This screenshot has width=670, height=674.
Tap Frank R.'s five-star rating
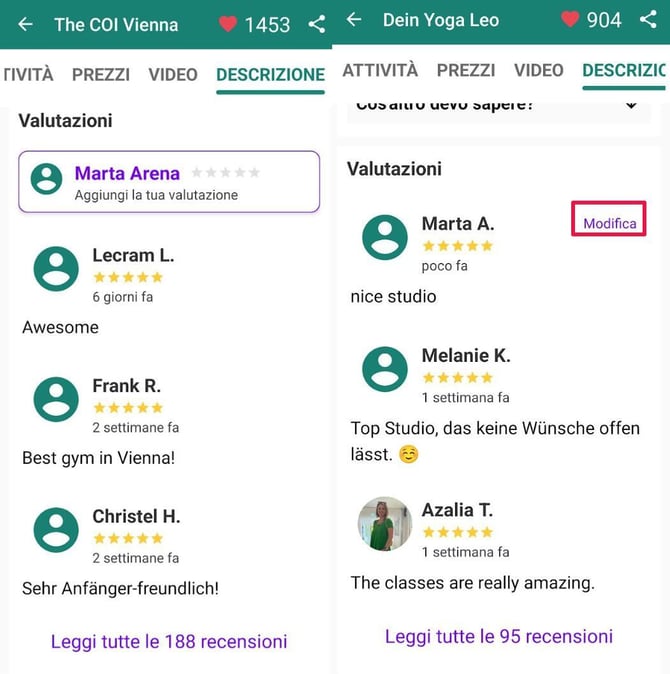click(128, 407)
